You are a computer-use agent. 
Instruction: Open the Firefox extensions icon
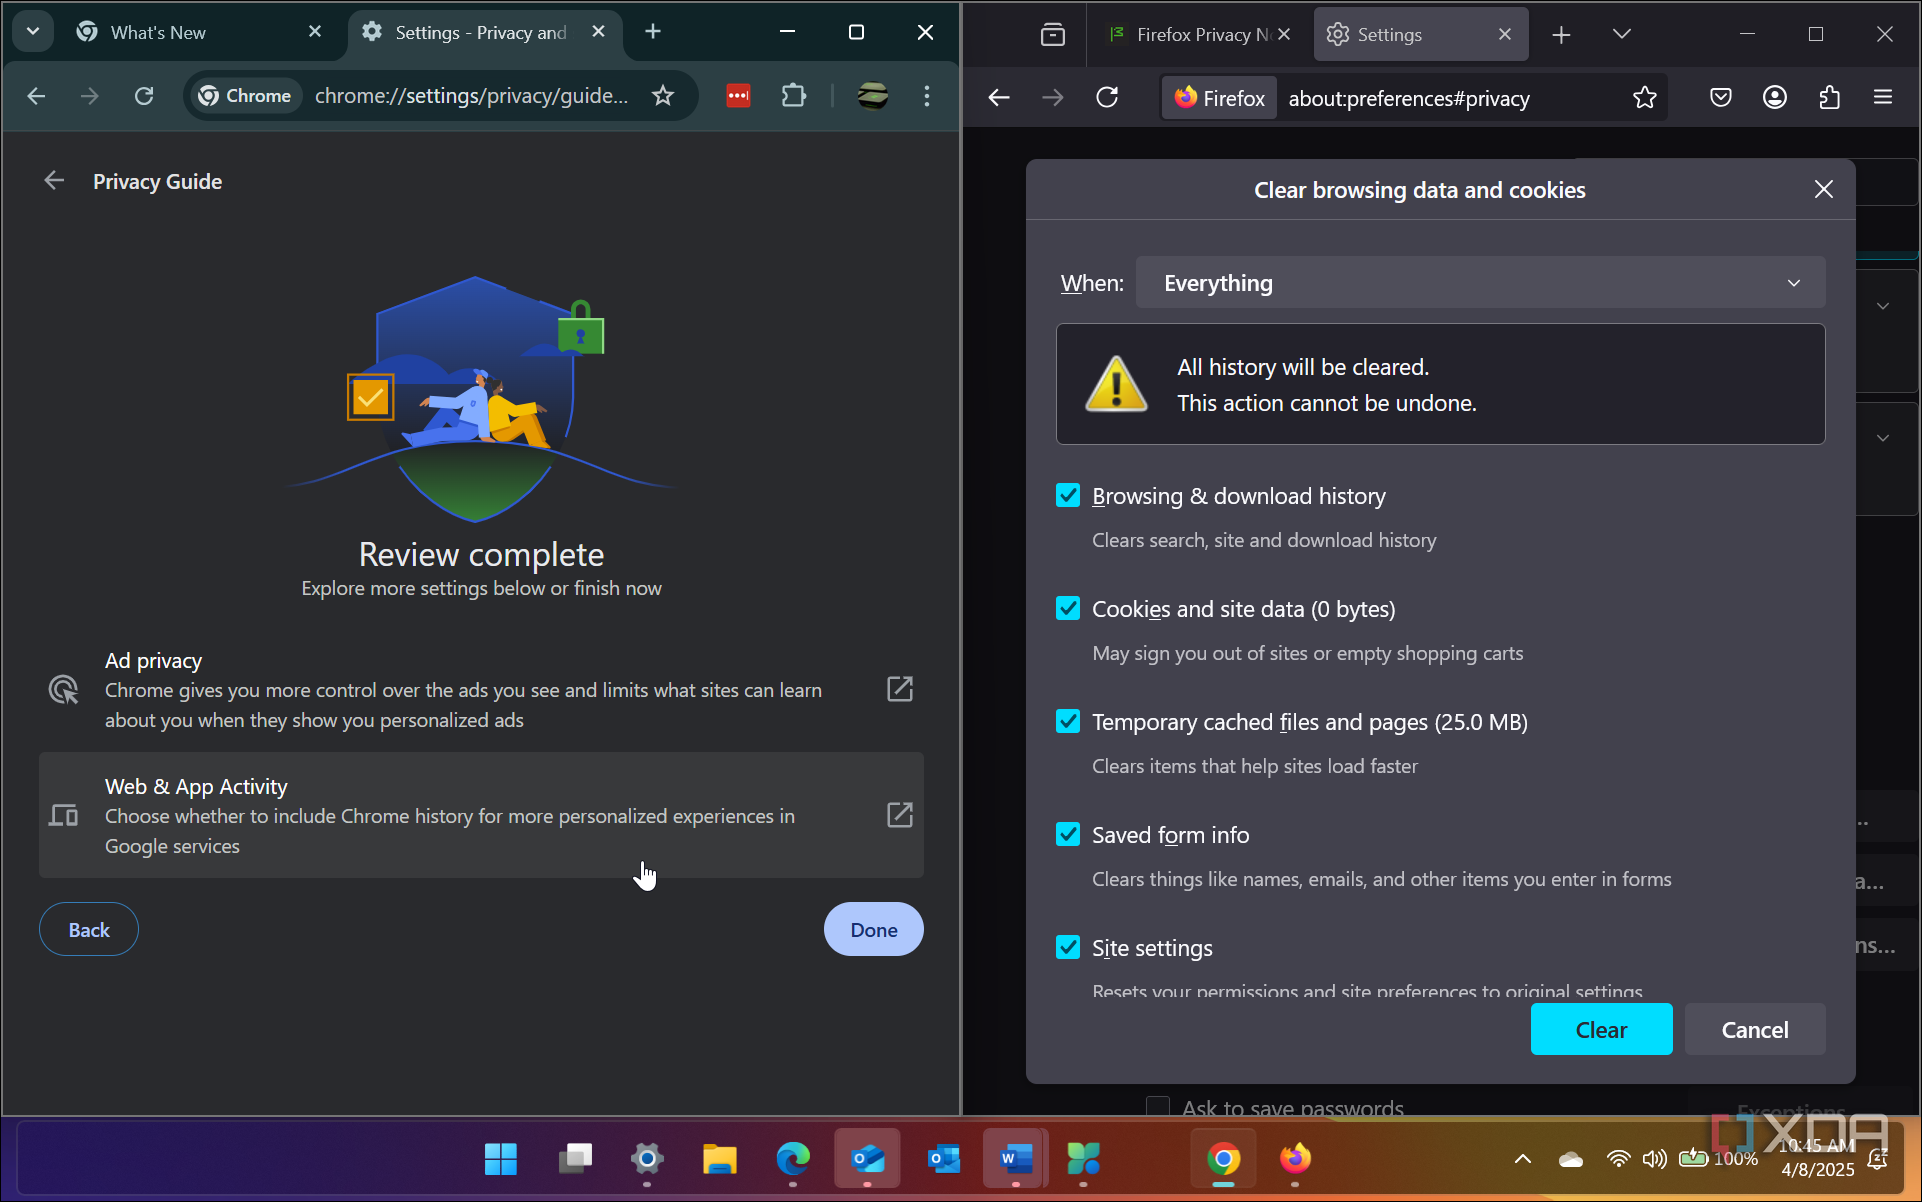(1829, 97)
